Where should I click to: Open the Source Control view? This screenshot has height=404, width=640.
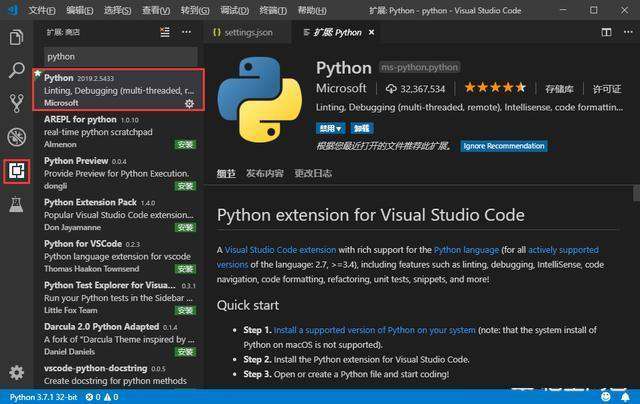[16, 103]
